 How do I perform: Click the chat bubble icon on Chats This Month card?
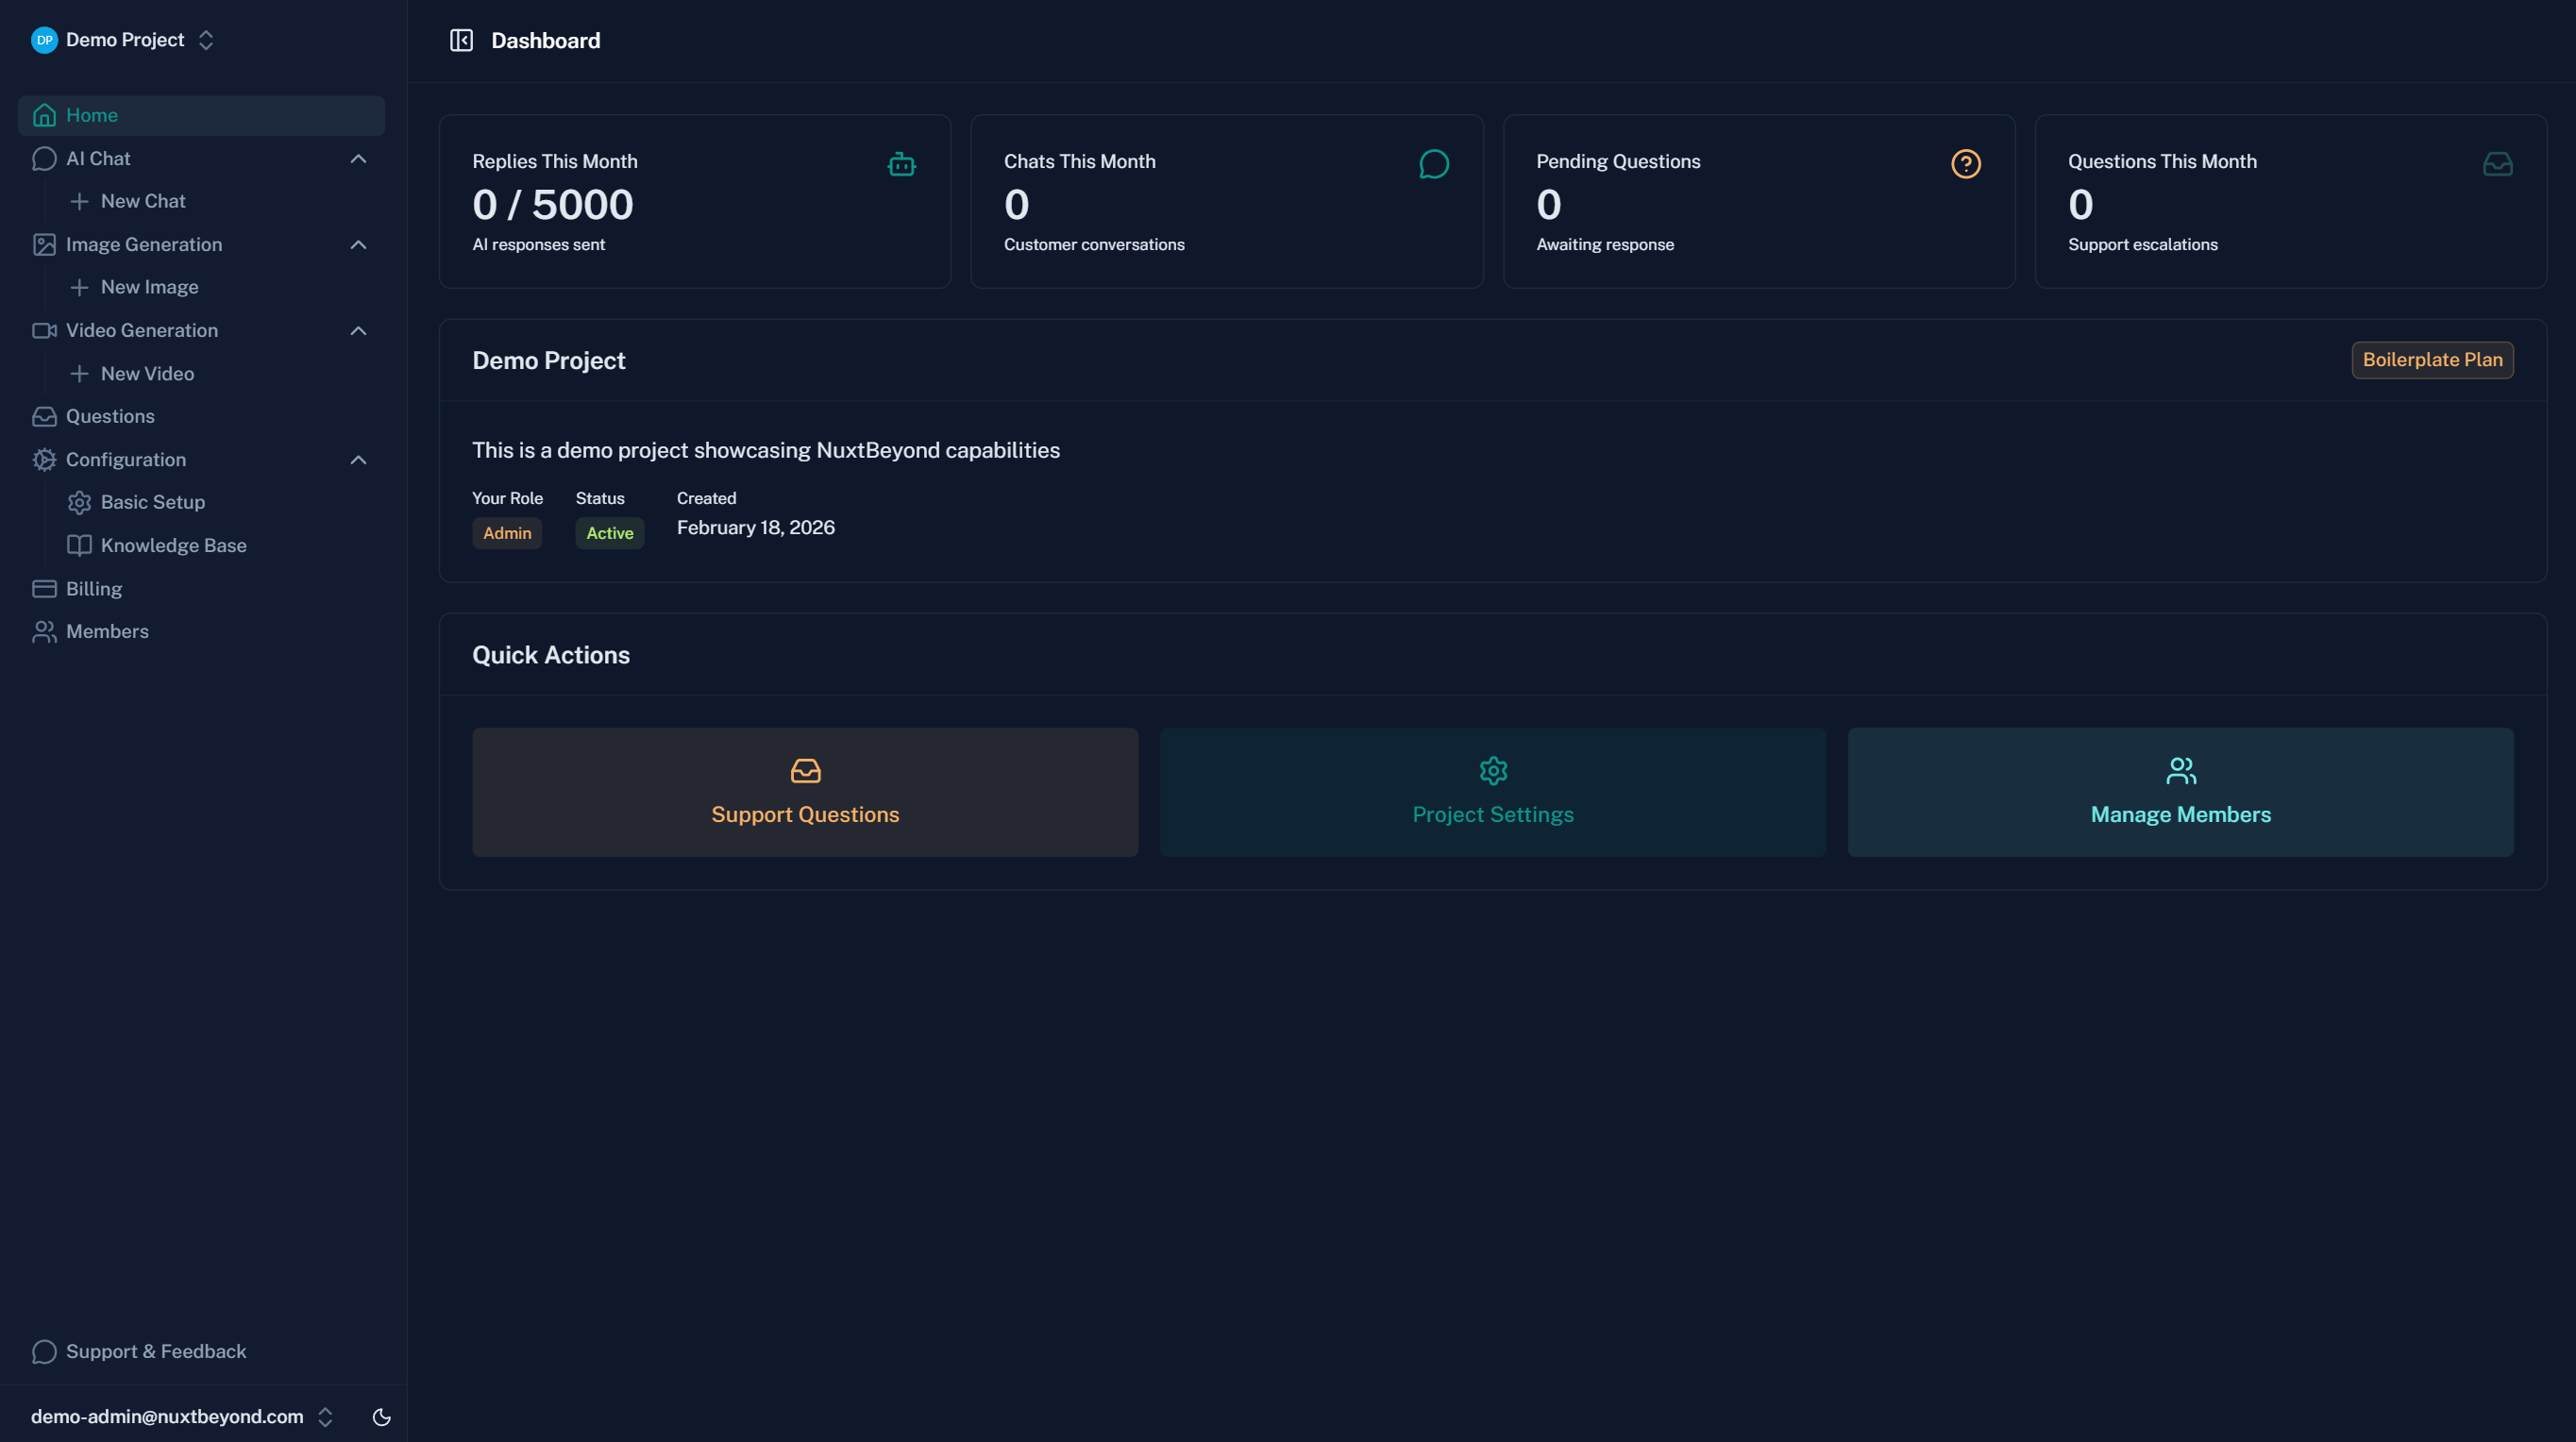tap(1434, 164)
